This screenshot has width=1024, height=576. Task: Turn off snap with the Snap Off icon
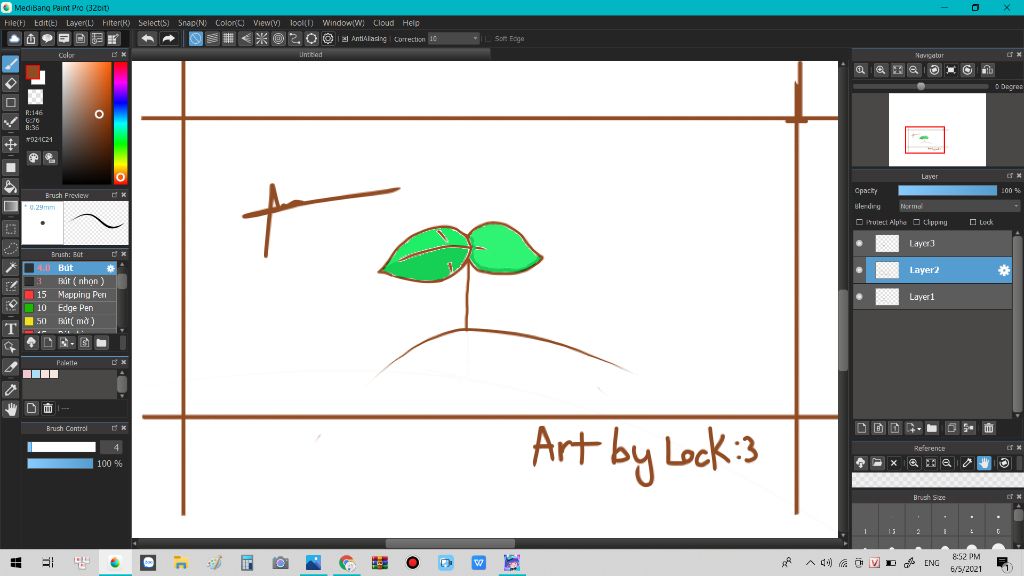coord(195,39)
